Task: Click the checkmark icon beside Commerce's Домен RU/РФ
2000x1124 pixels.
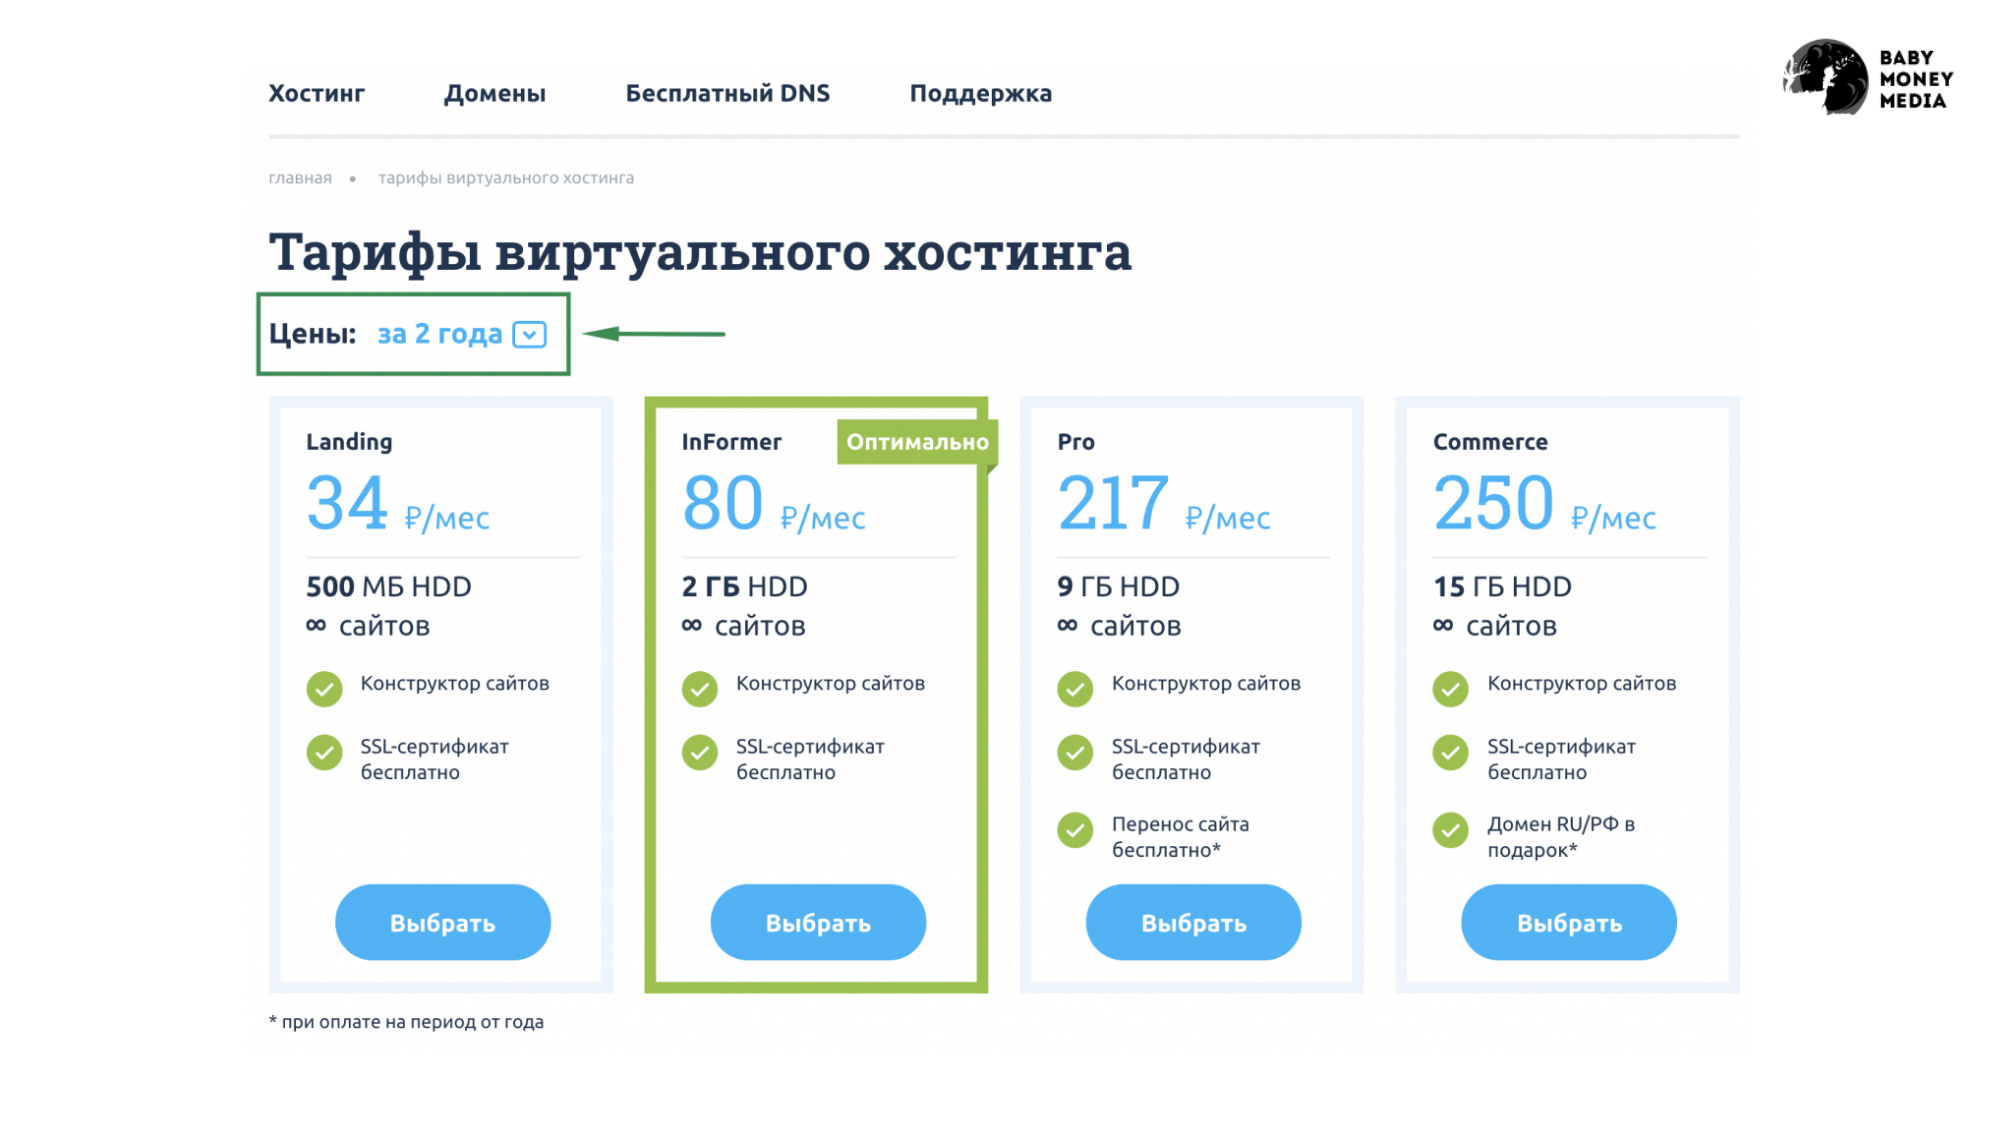Action: [x=1450, y=829]
